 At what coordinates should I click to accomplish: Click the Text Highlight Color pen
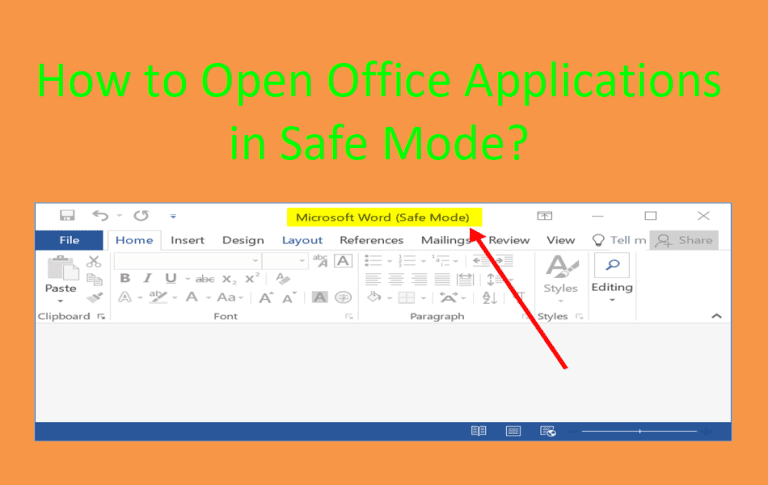pyautogui.click(x=158, y=297)
